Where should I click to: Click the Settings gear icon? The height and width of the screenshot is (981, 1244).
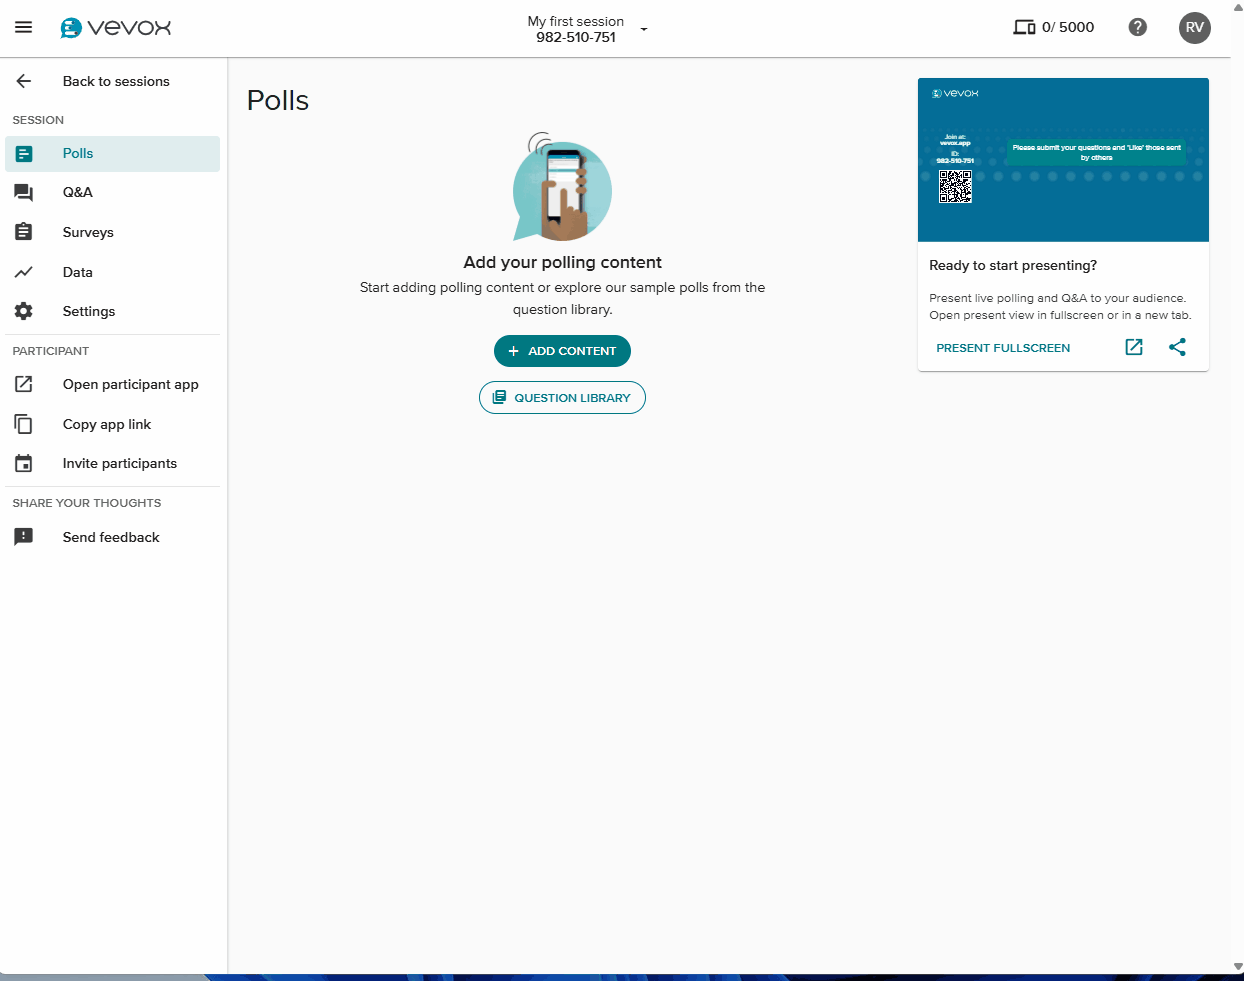(x=24, y=310)
